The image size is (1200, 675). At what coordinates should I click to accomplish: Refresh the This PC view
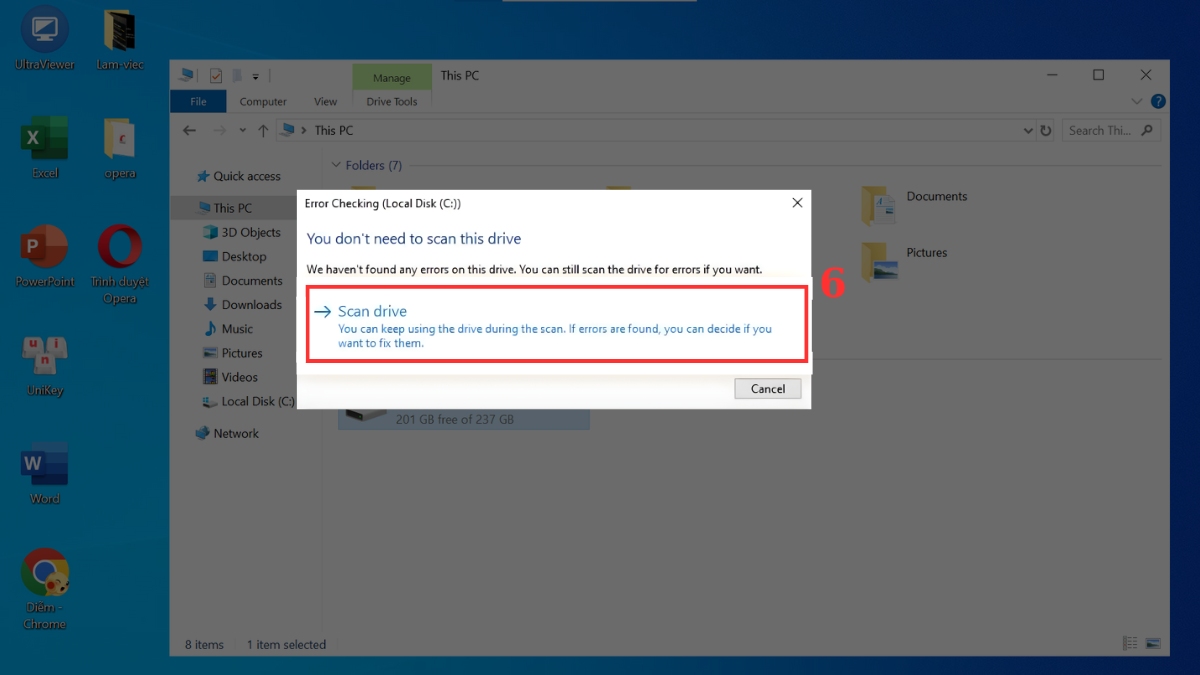(1046, 130)
